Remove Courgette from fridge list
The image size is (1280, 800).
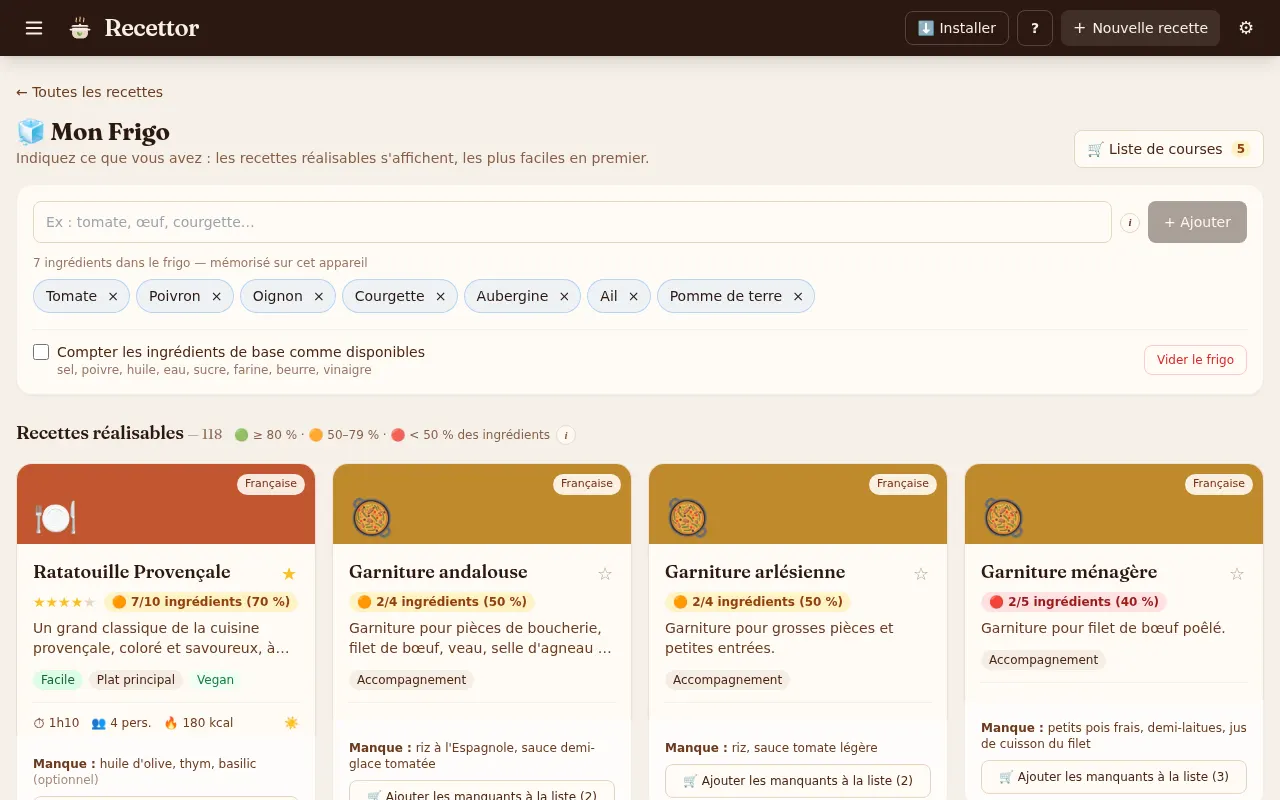point(440,296)
